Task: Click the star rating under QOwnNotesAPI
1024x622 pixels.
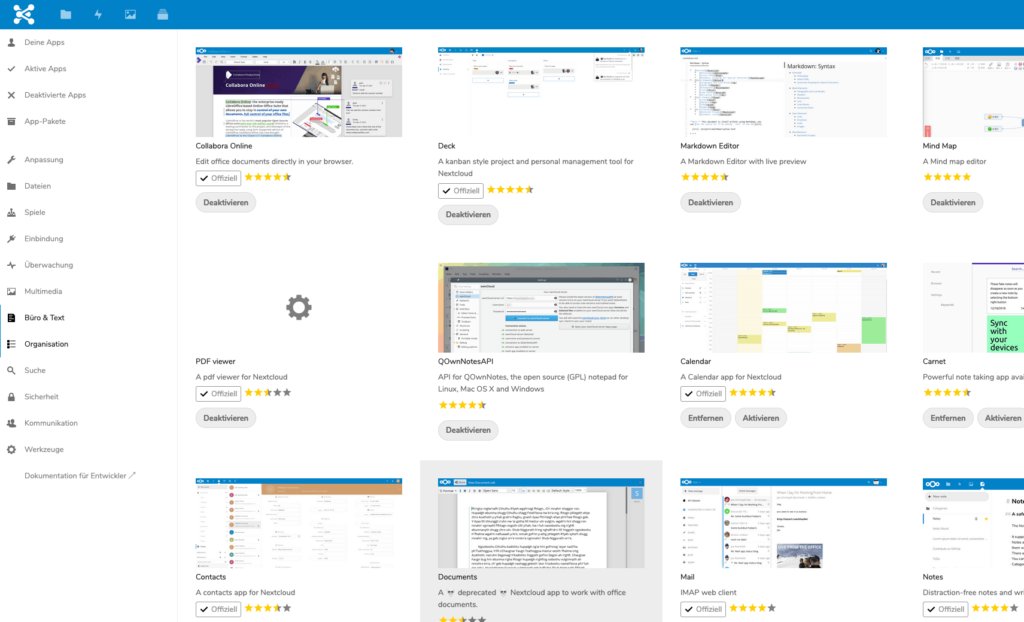Action: pyautogui.click(x=462, y=405)
